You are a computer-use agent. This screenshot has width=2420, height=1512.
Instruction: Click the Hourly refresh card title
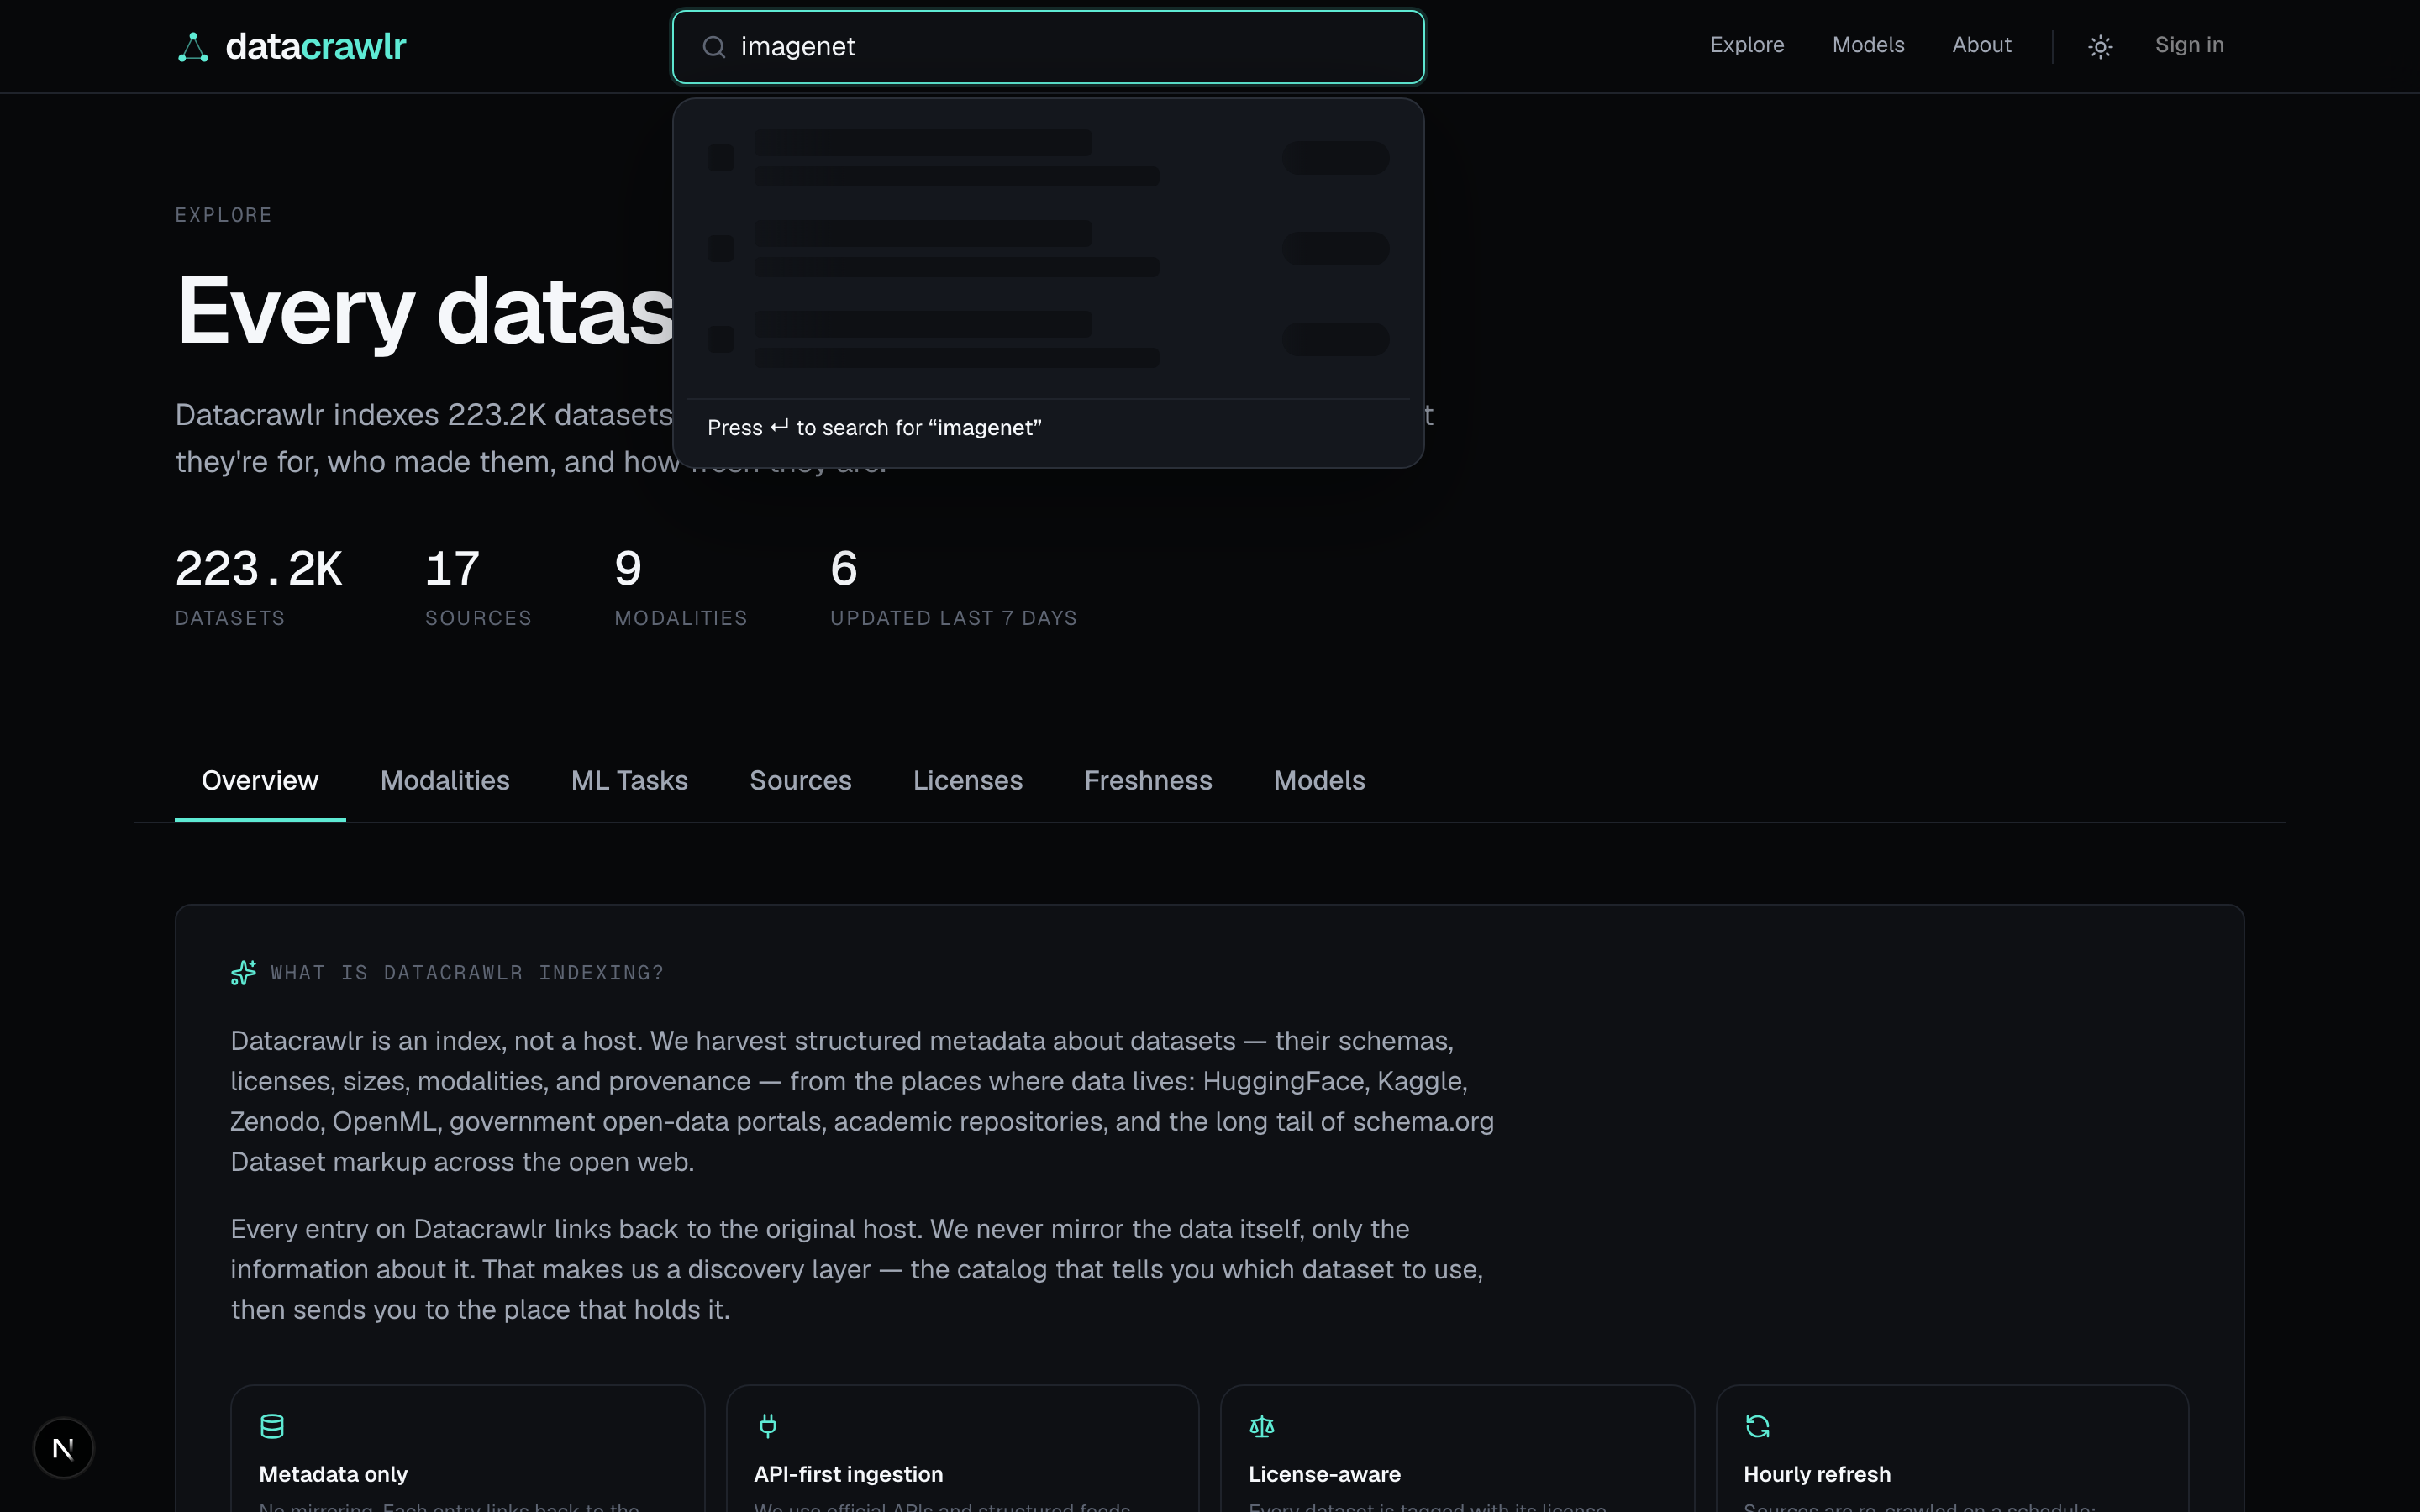click(x=1817, y=1474)
